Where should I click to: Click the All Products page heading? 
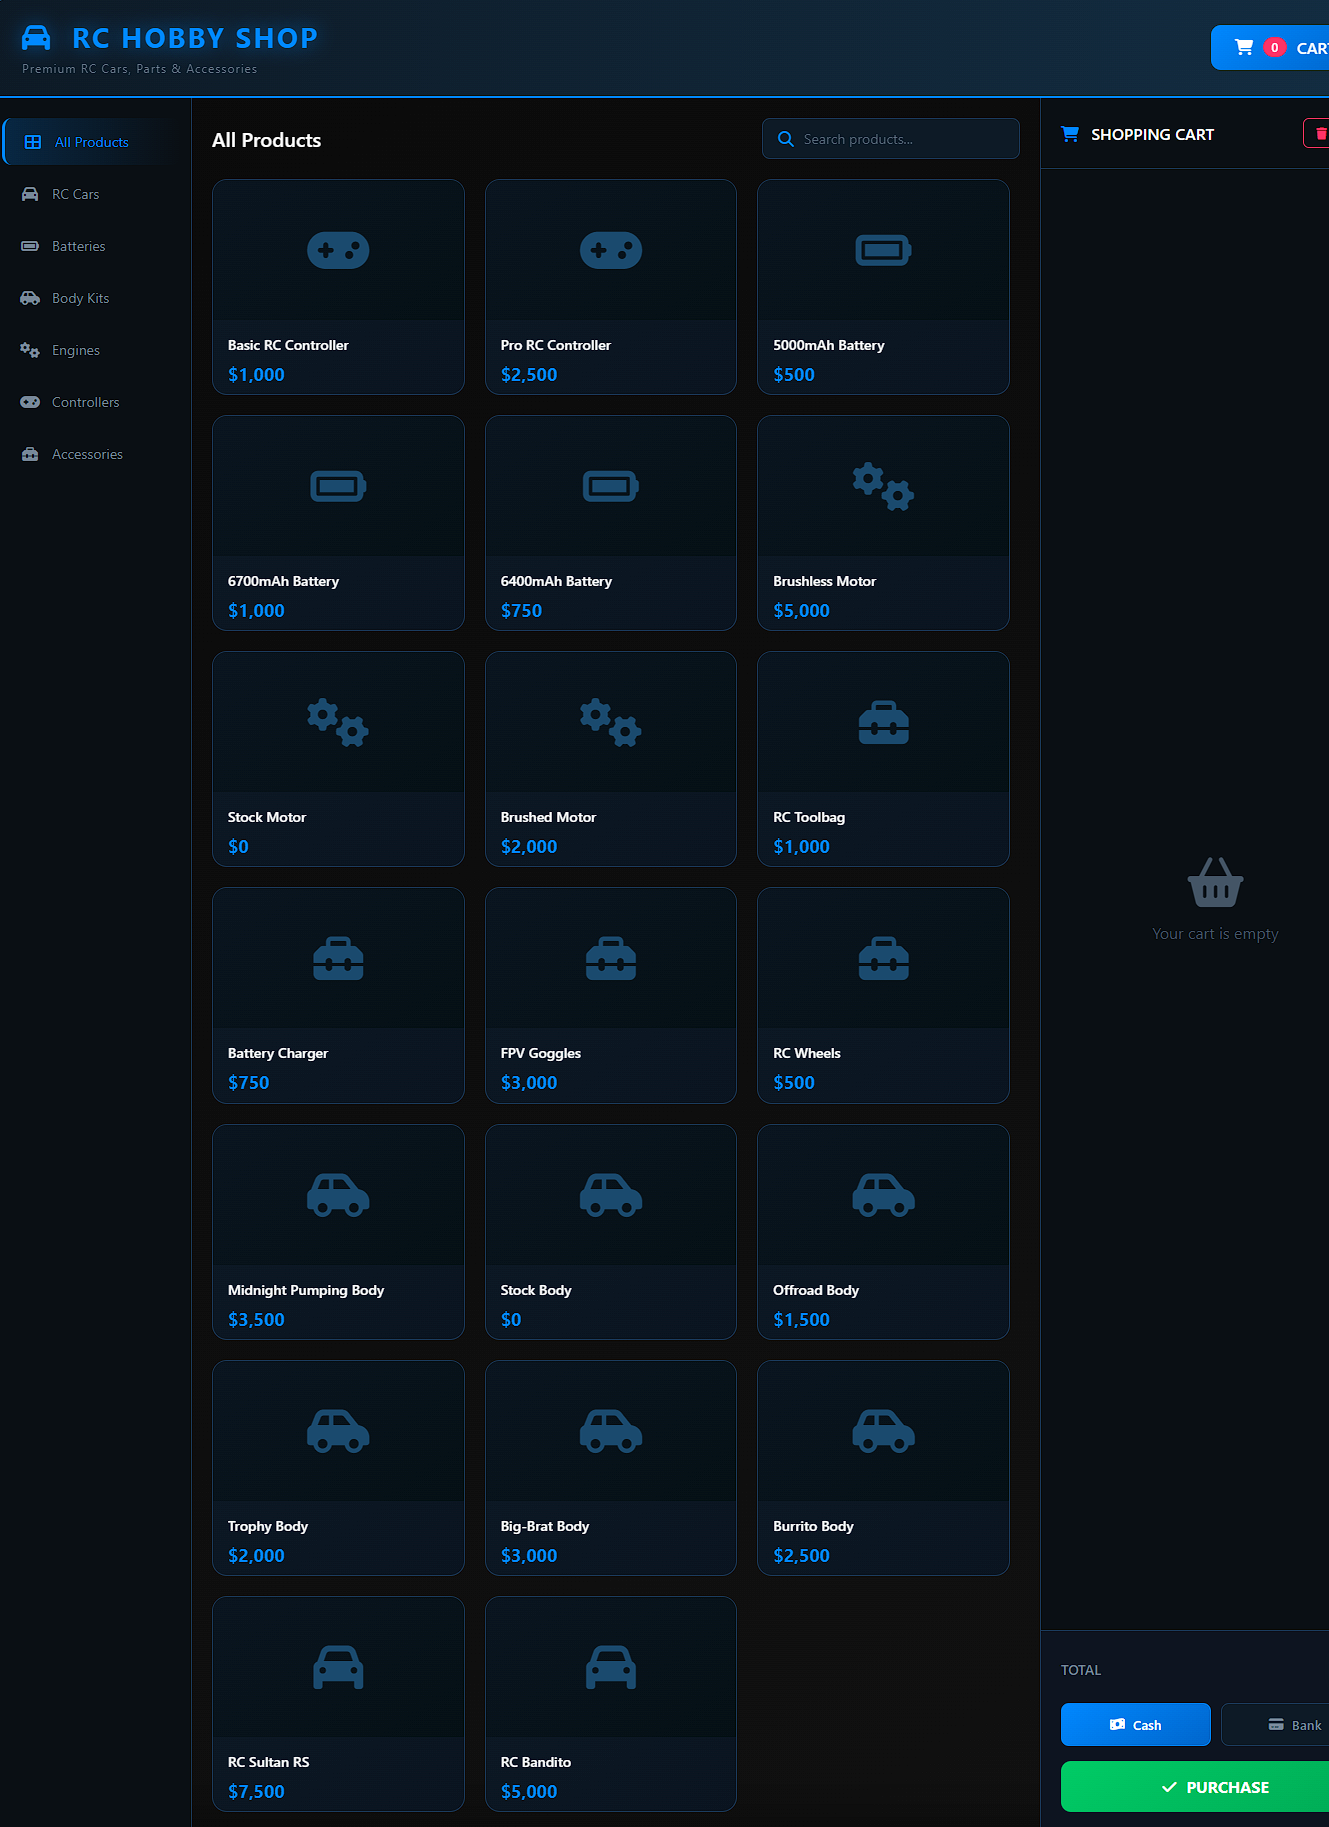pos(266,140)
